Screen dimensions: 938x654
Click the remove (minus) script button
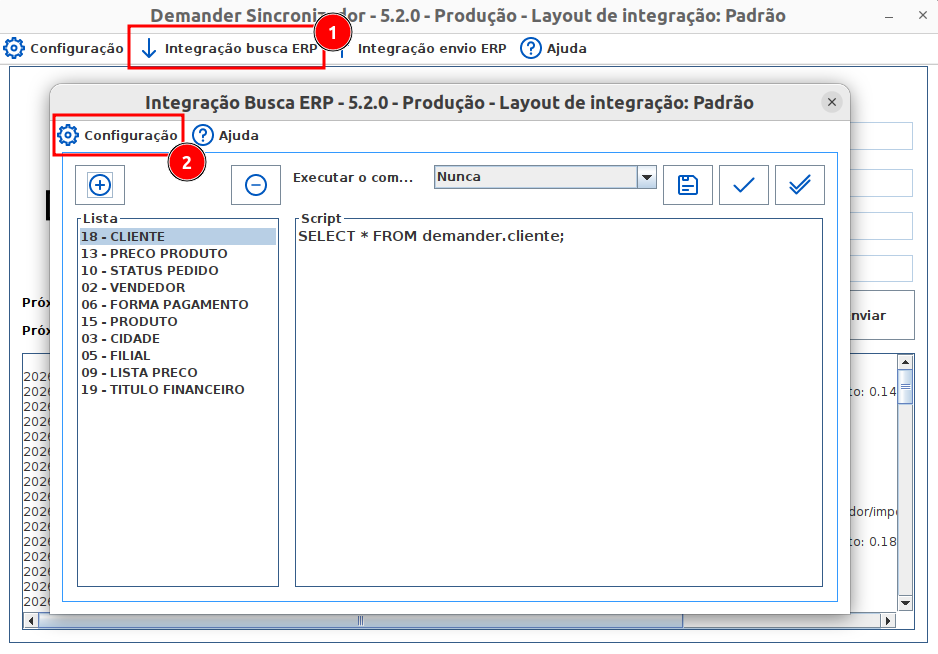tap(256, 185)
